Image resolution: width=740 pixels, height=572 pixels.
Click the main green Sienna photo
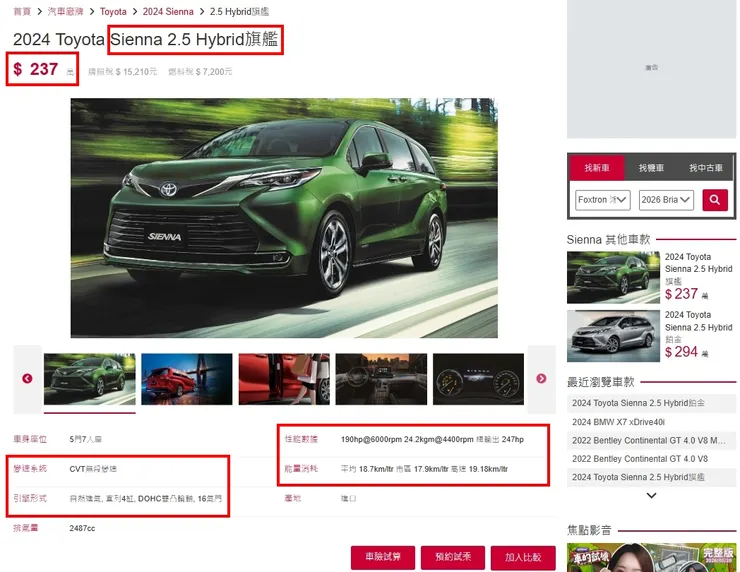[x=284, y=218]
